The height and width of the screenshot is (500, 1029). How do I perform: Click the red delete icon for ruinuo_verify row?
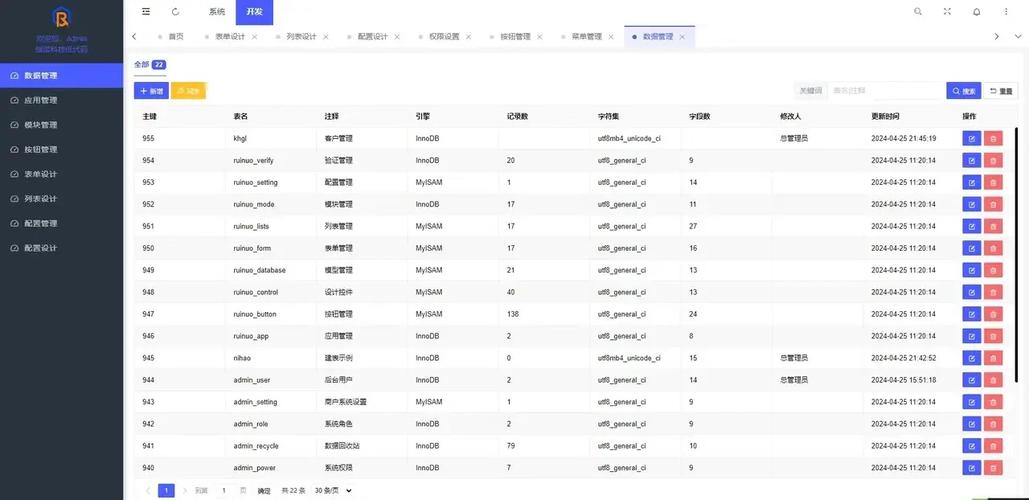point(993,160)
